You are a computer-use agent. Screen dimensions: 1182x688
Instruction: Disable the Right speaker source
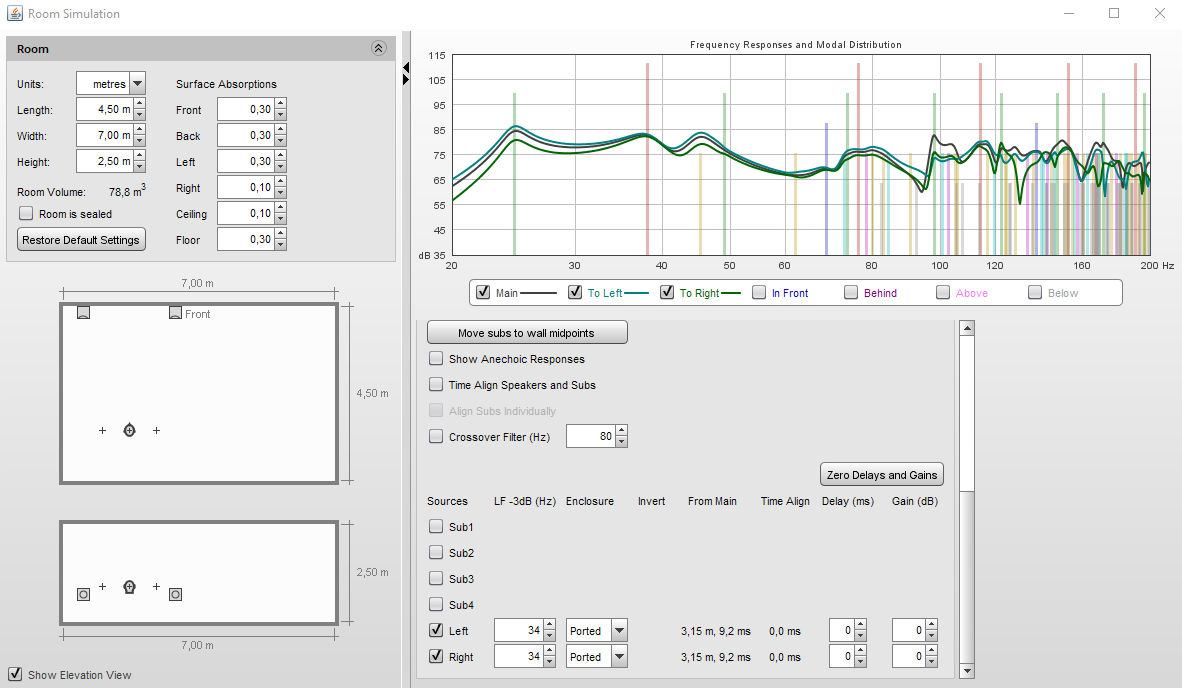[x=436, y=656]
